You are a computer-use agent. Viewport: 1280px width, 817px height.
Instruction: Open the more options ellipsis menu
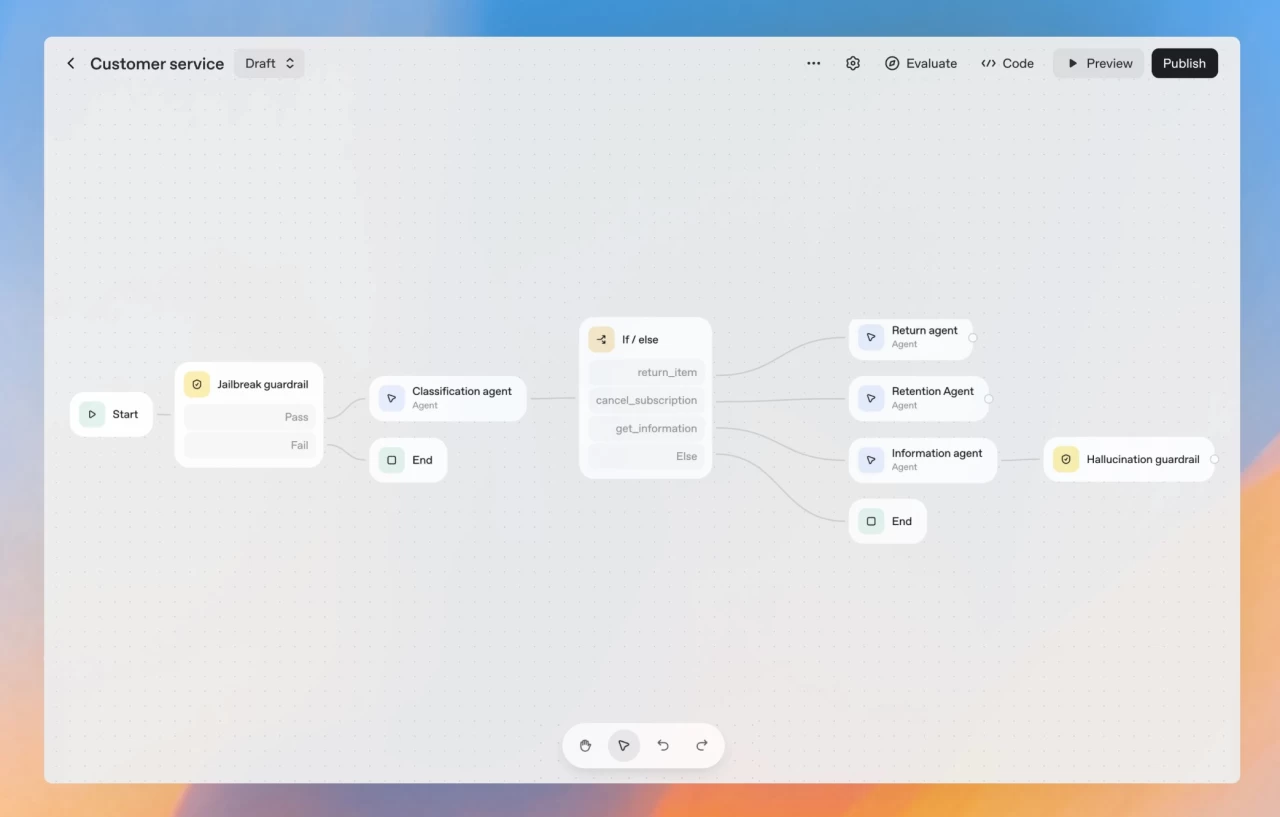[x=813, y=63]
